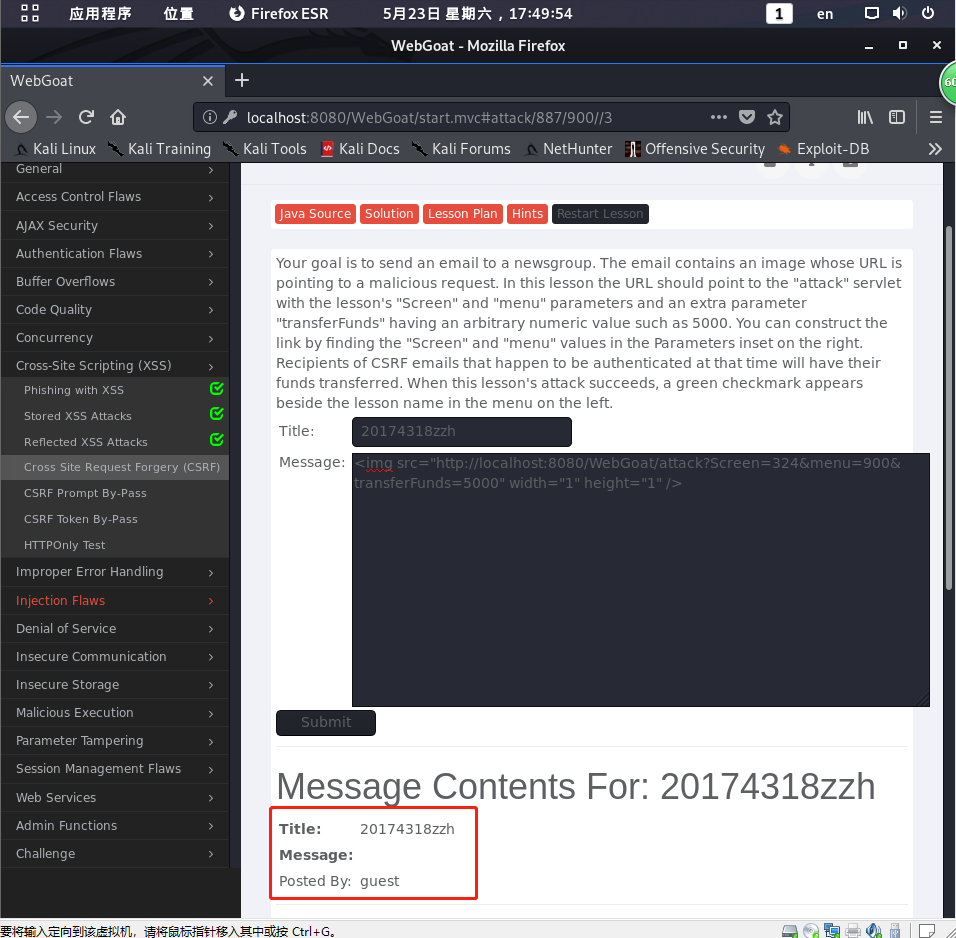
Task: Click the Solution button
Action: tap(389, 214)
